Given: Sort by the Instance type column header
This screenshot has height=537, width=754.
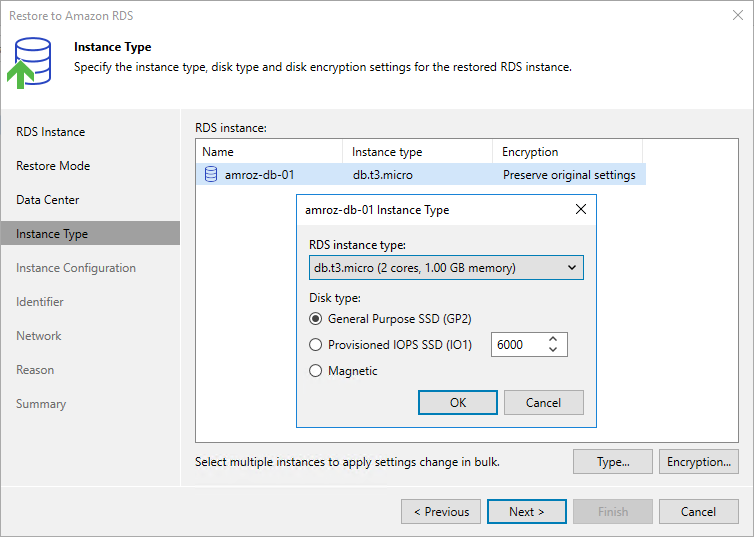Looking at the screenshot, I should coord(417,152).
